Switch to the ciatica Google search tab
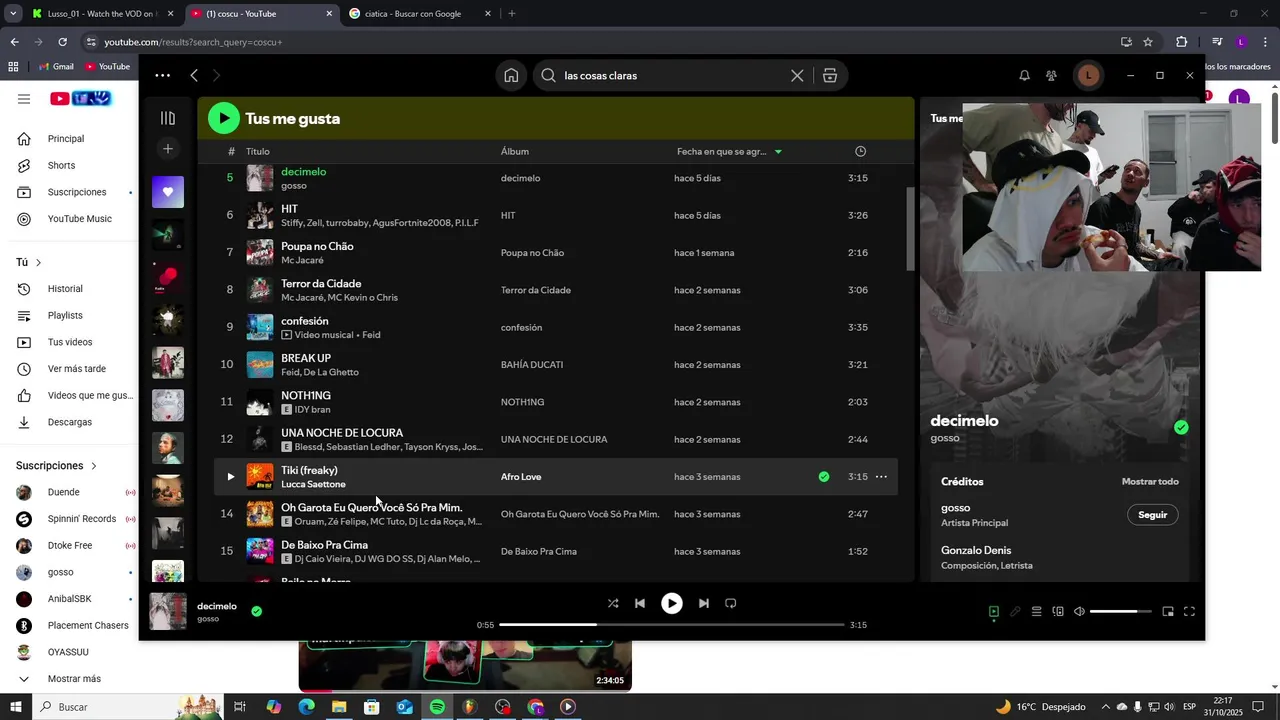1280x720 pixels. 419,14
